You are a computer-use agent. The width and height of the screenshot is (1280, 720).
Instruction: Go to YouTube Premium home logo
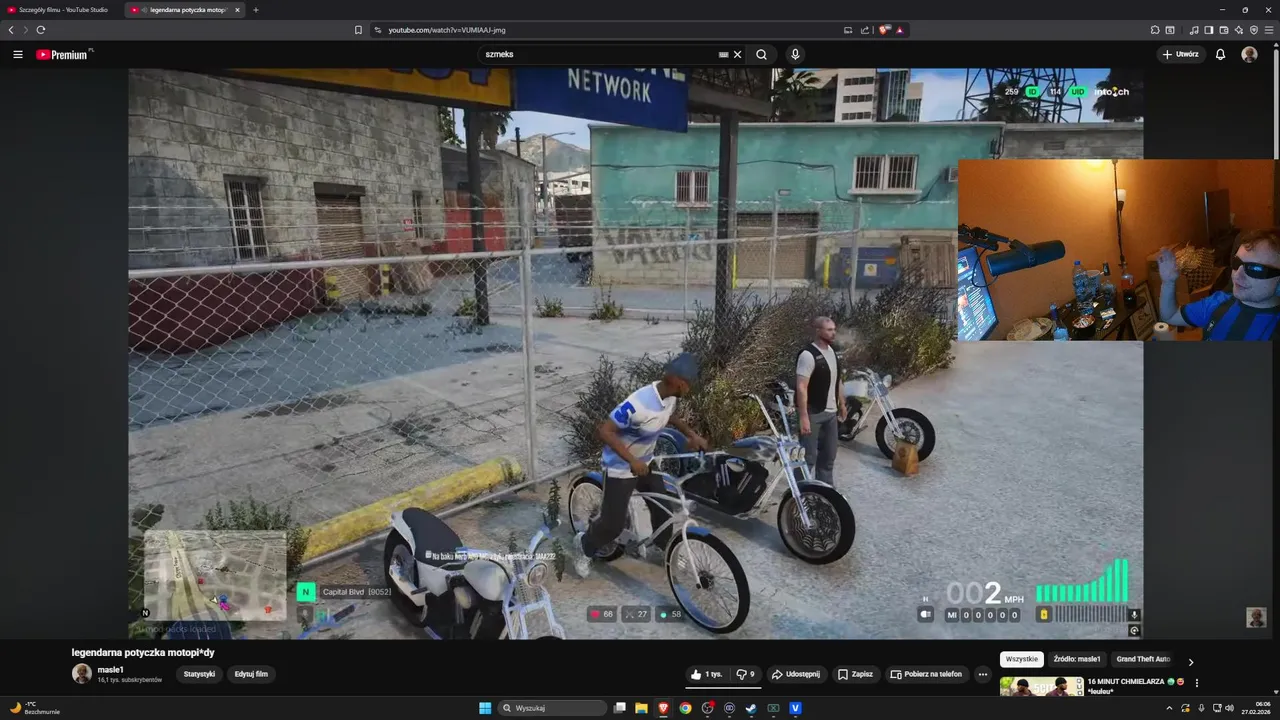click(x=64, y=54)
